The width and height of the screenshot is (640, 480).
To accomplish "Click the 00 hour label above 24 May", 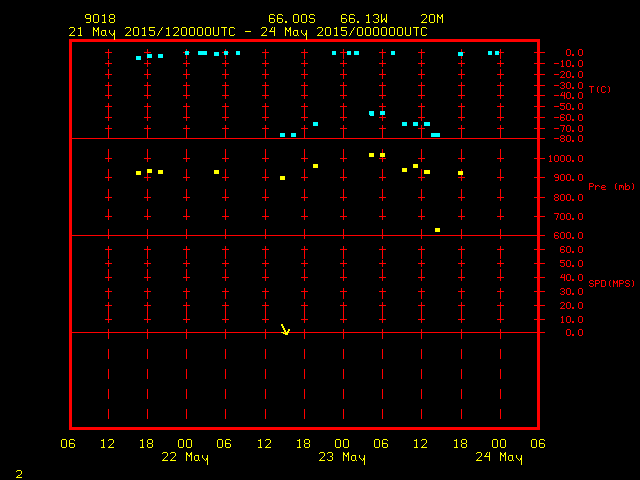I will point(499,444).
